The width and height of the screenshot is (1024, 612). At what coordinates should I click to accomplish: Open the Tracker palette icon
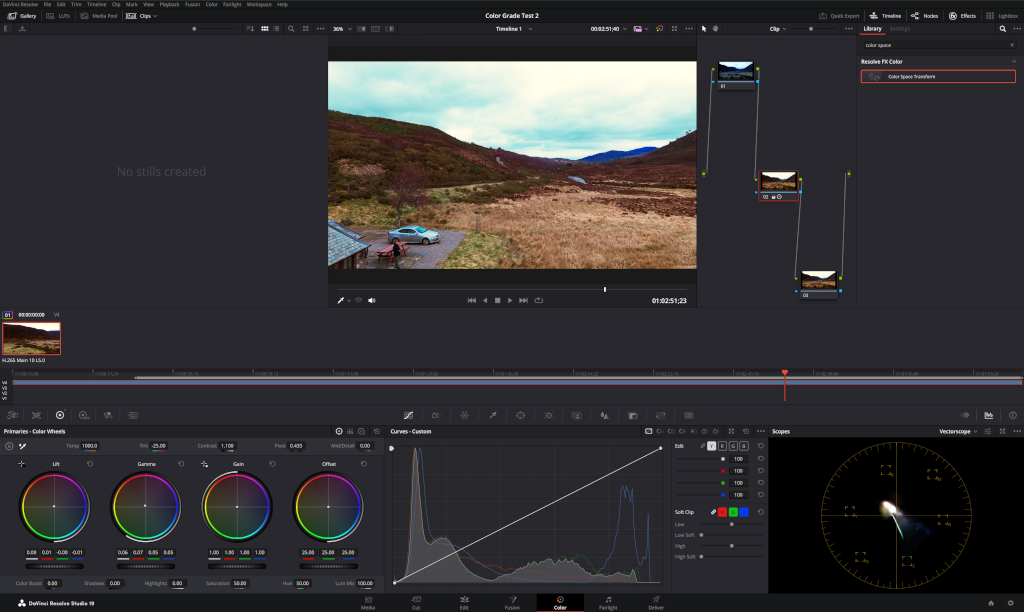point(549,415)
